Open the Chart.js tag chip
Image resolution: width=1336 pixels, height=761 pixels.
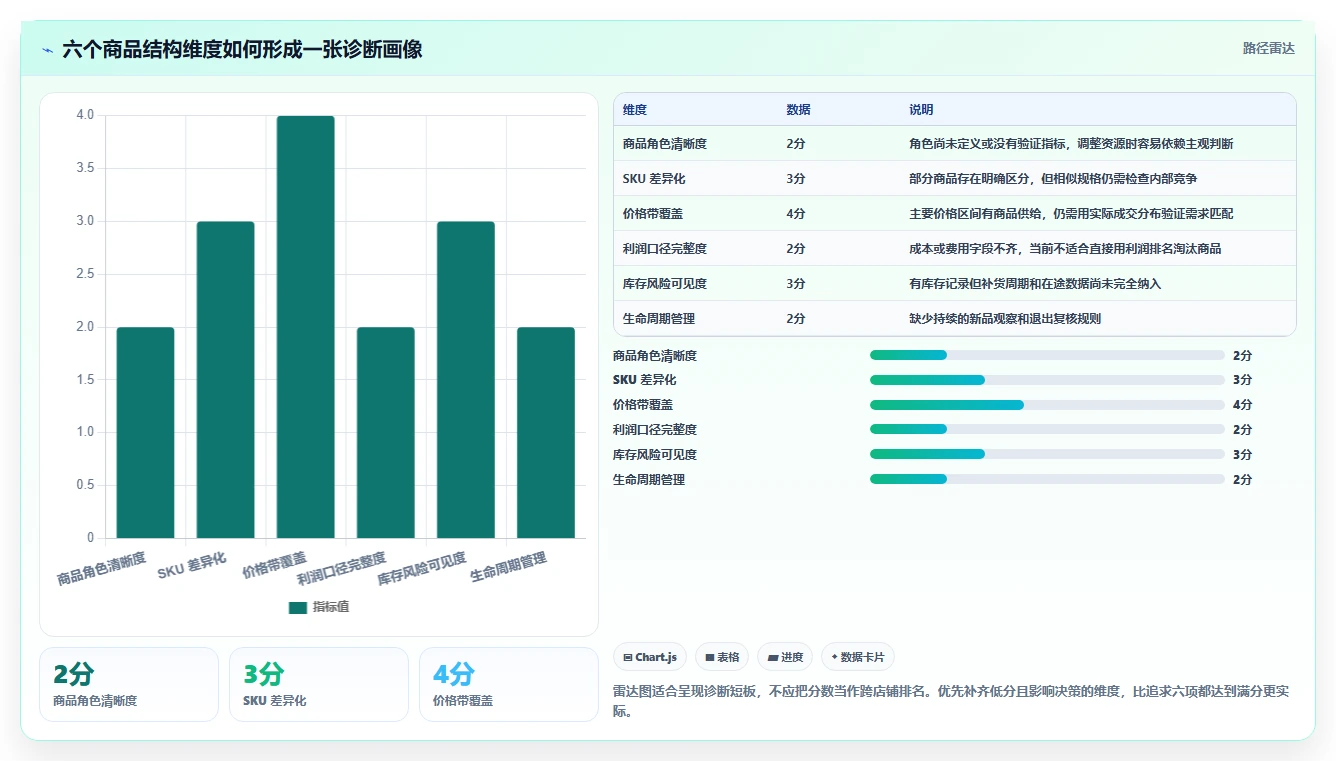650,657
